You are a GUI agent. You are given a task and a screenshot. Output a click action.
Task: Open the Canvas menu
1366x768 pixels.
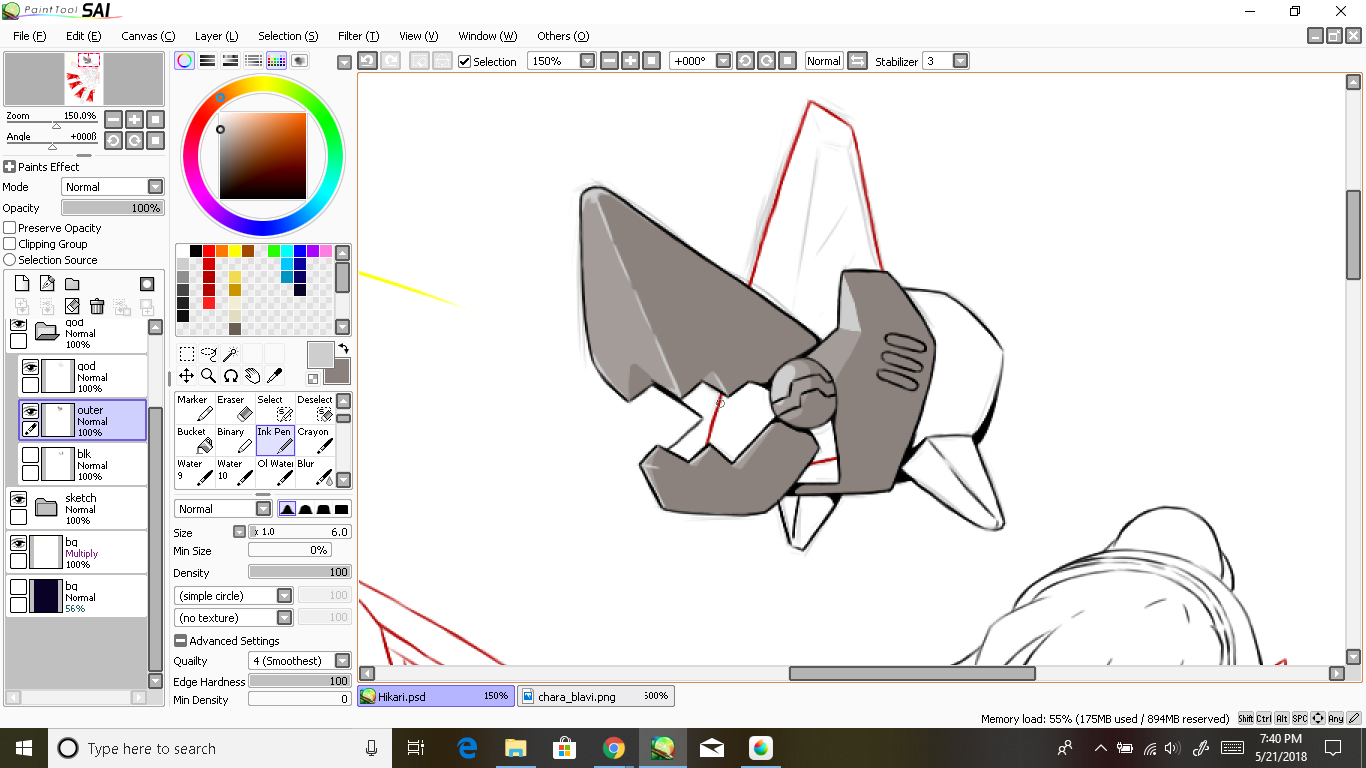[x=148, y=36]
